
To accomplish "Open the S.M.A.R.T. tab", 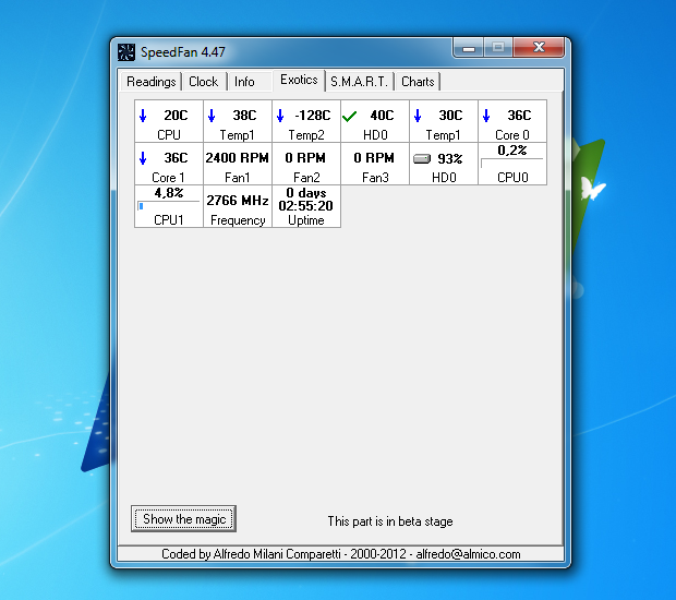I will (359, 82).
